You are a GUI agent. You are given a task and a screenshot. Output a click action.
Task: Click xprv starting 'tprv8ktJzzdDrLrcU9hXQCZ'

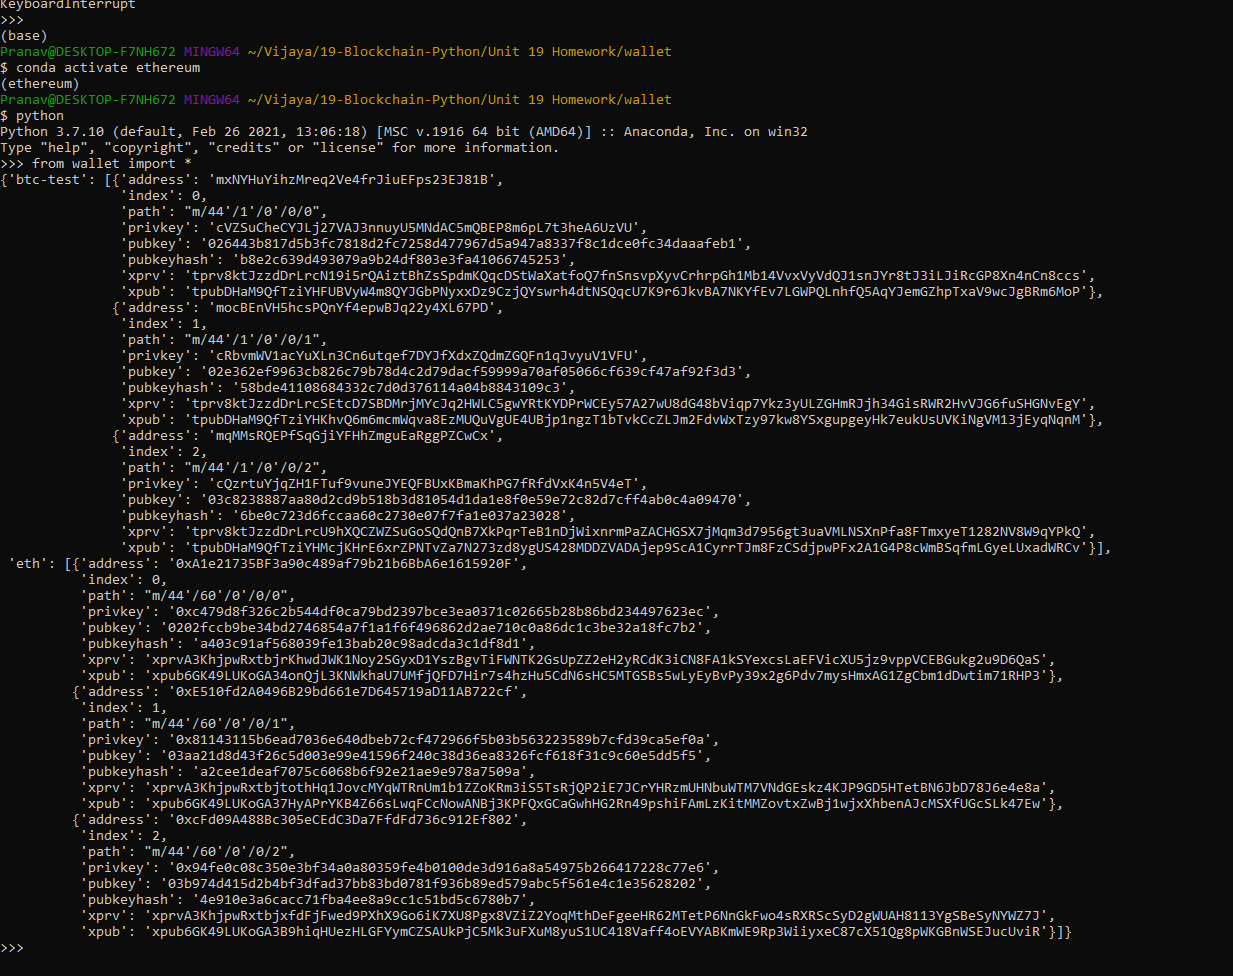(640, 532)
